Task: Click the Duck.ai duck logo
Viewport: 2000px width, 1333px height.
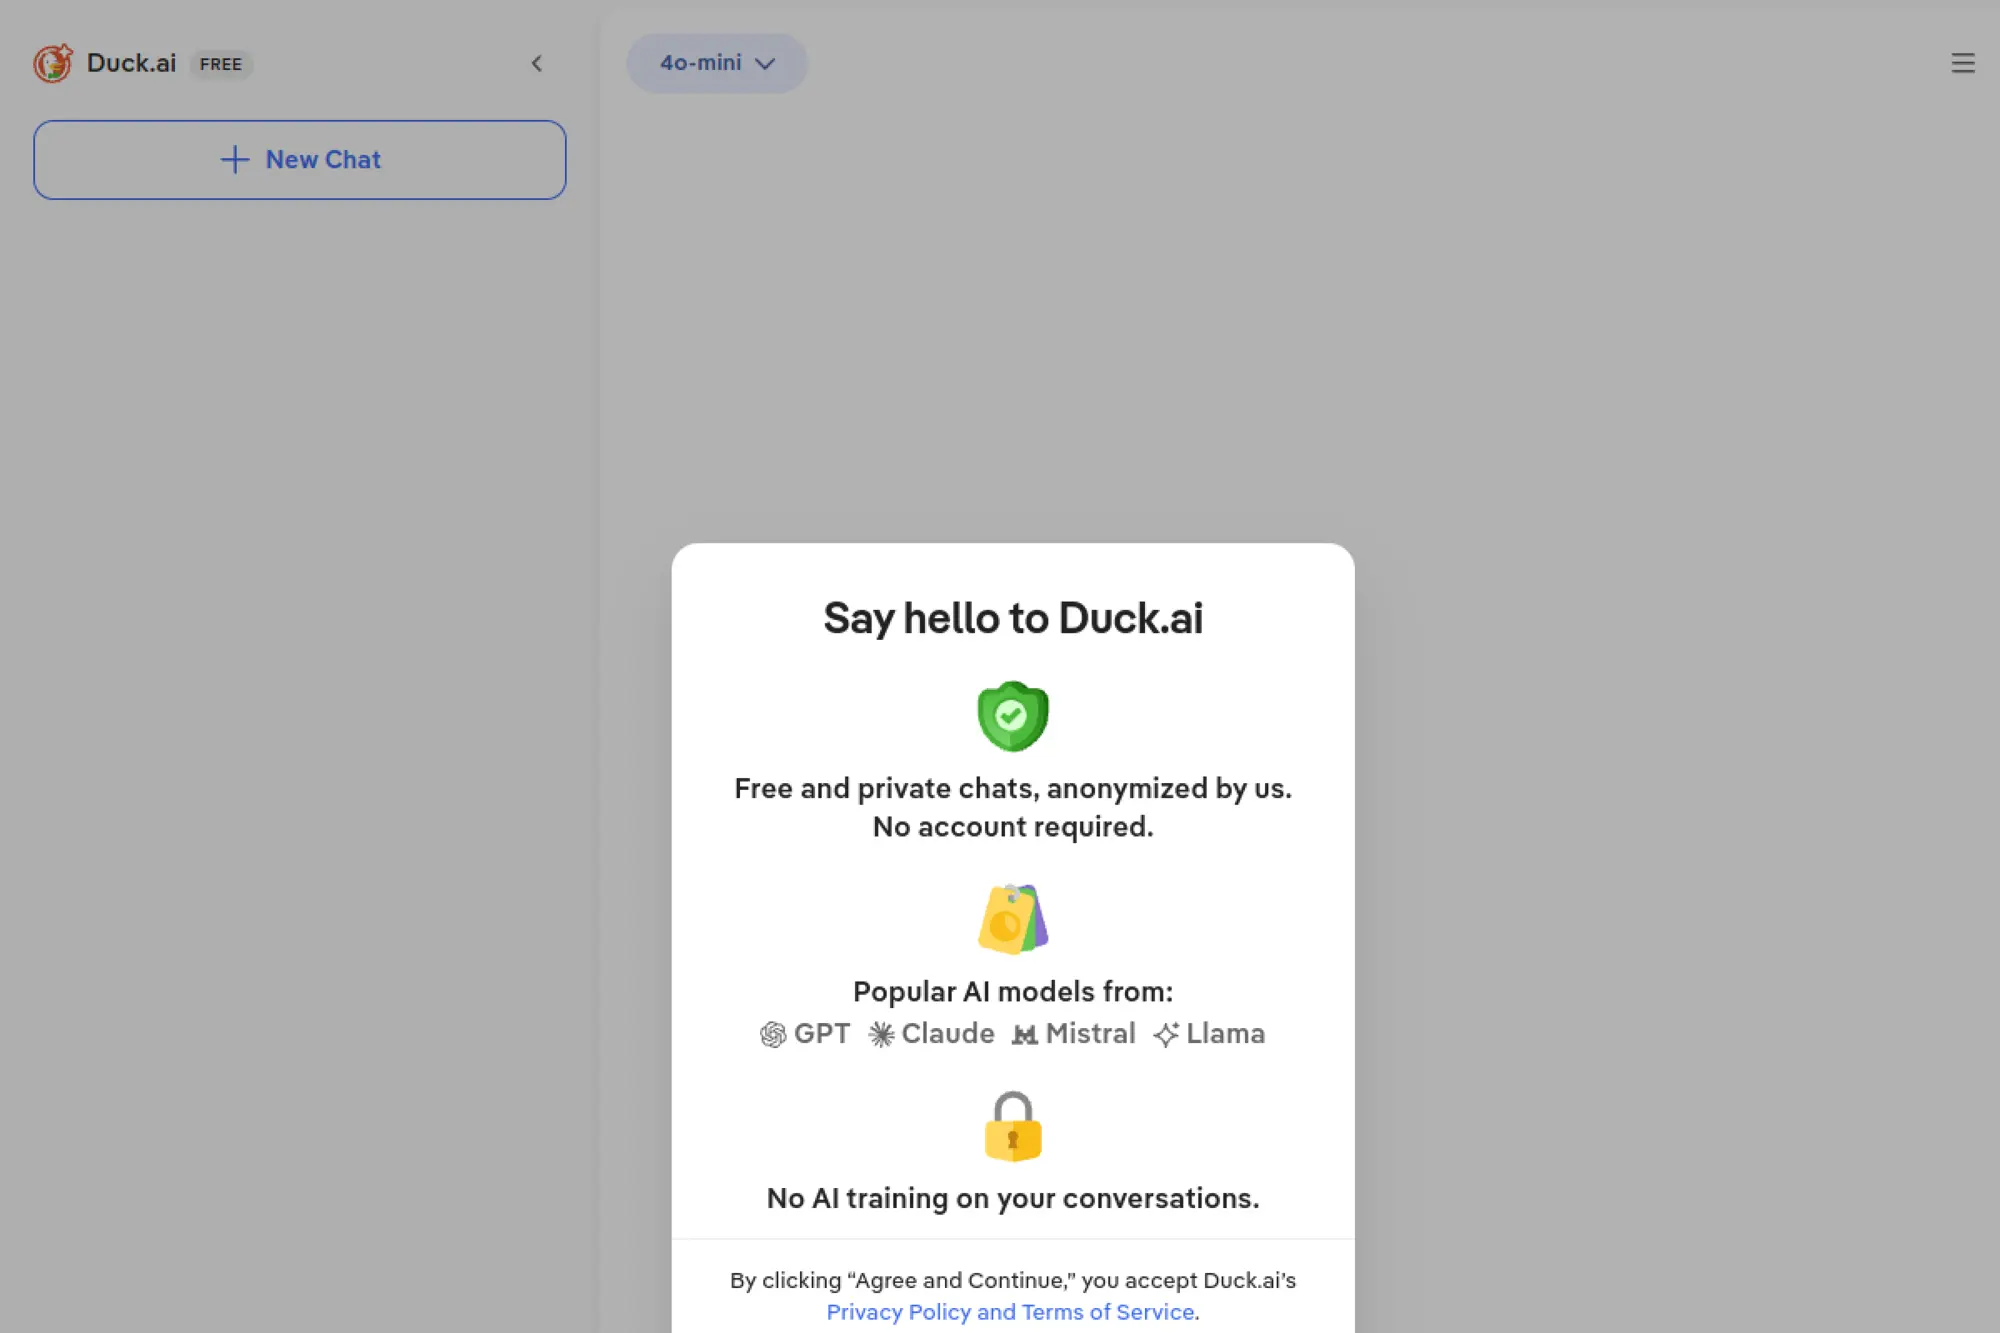Action: pyautogui.click(x=52, y=63)
